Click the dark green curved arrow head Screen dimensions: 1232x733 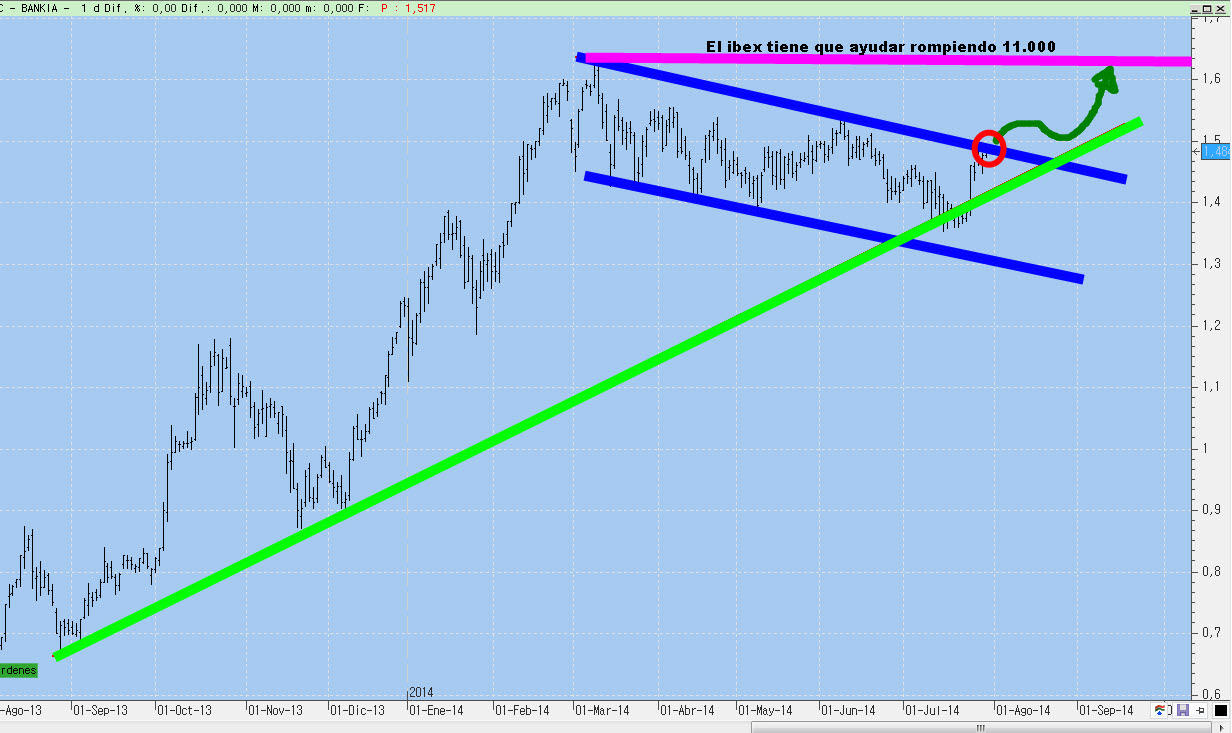point(1108,78)
